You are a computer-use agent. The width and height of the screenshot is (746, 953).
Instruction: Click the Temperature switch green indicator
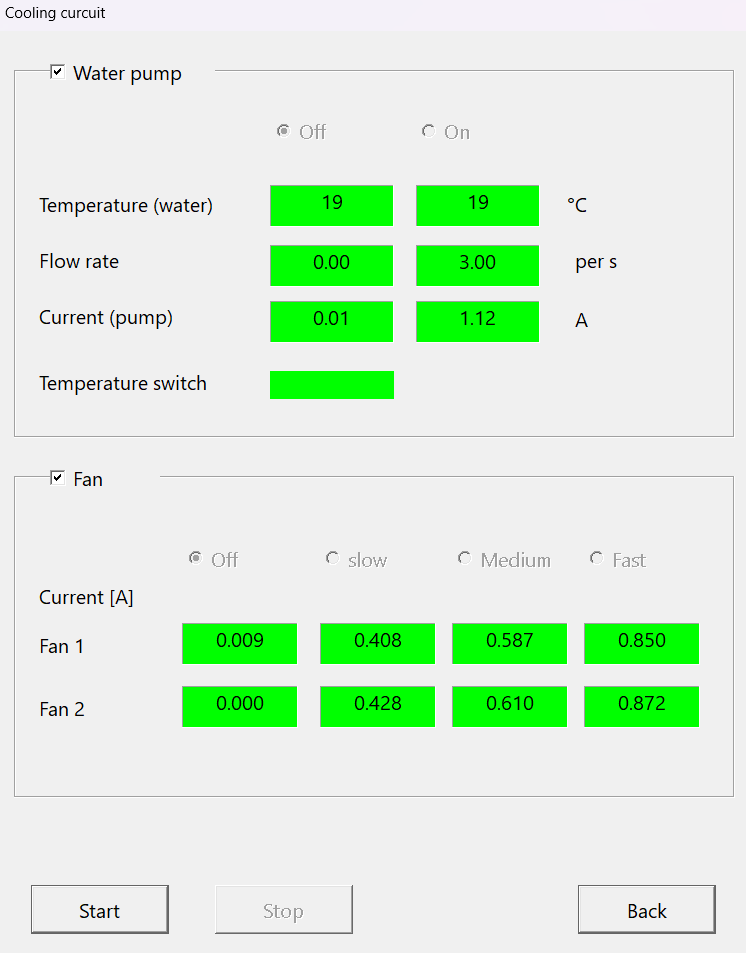point(332,385)
